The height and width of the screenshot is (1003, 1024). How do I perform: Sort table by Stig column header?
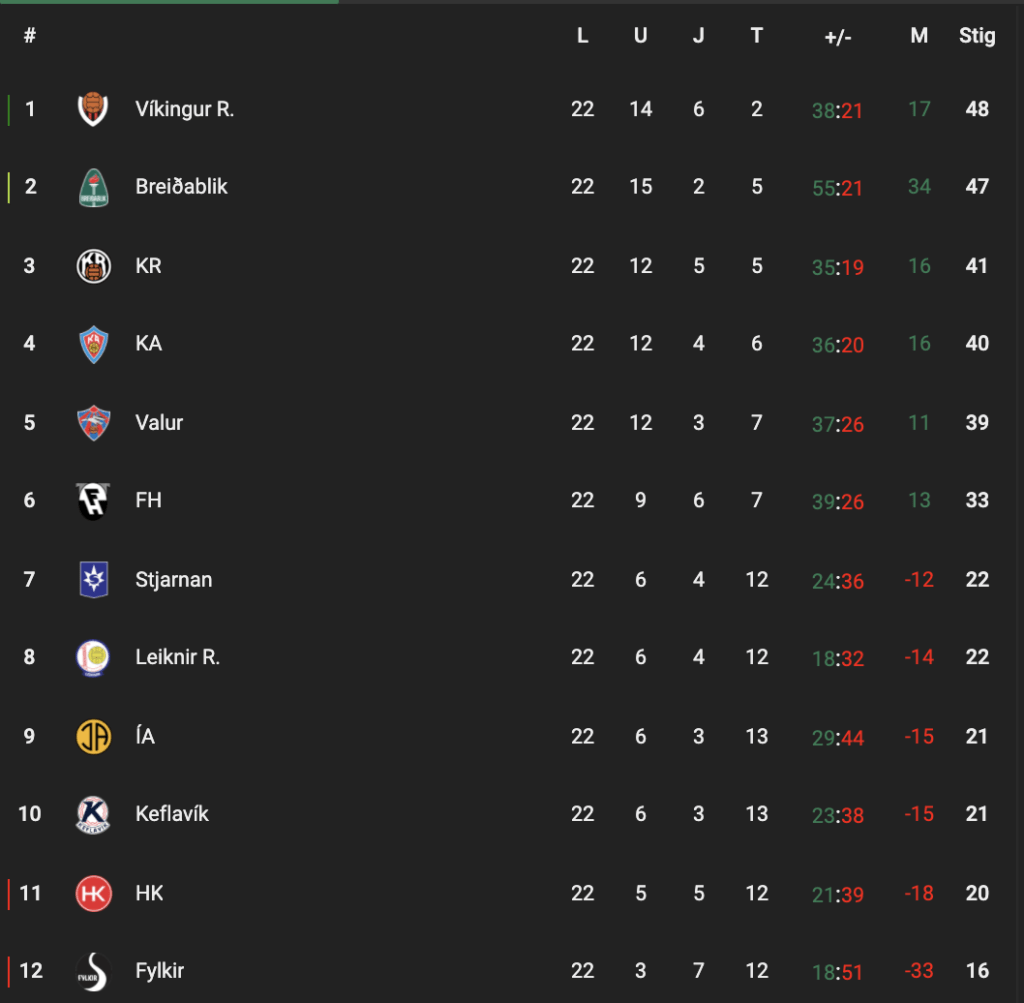pos(977,35)
